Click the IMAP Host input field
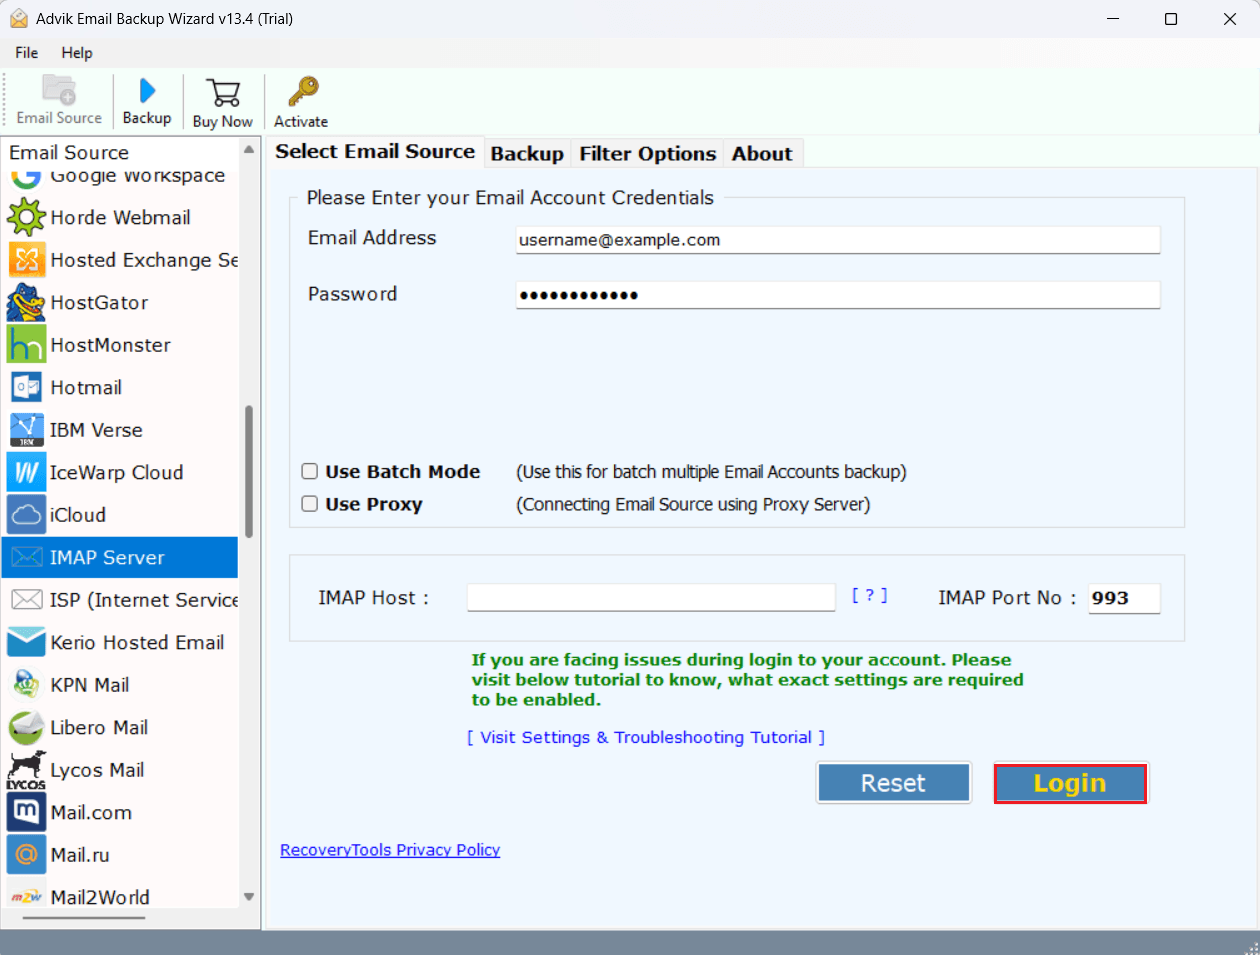The height and width of the screenshot is (955, 1260). pos(651,597)
